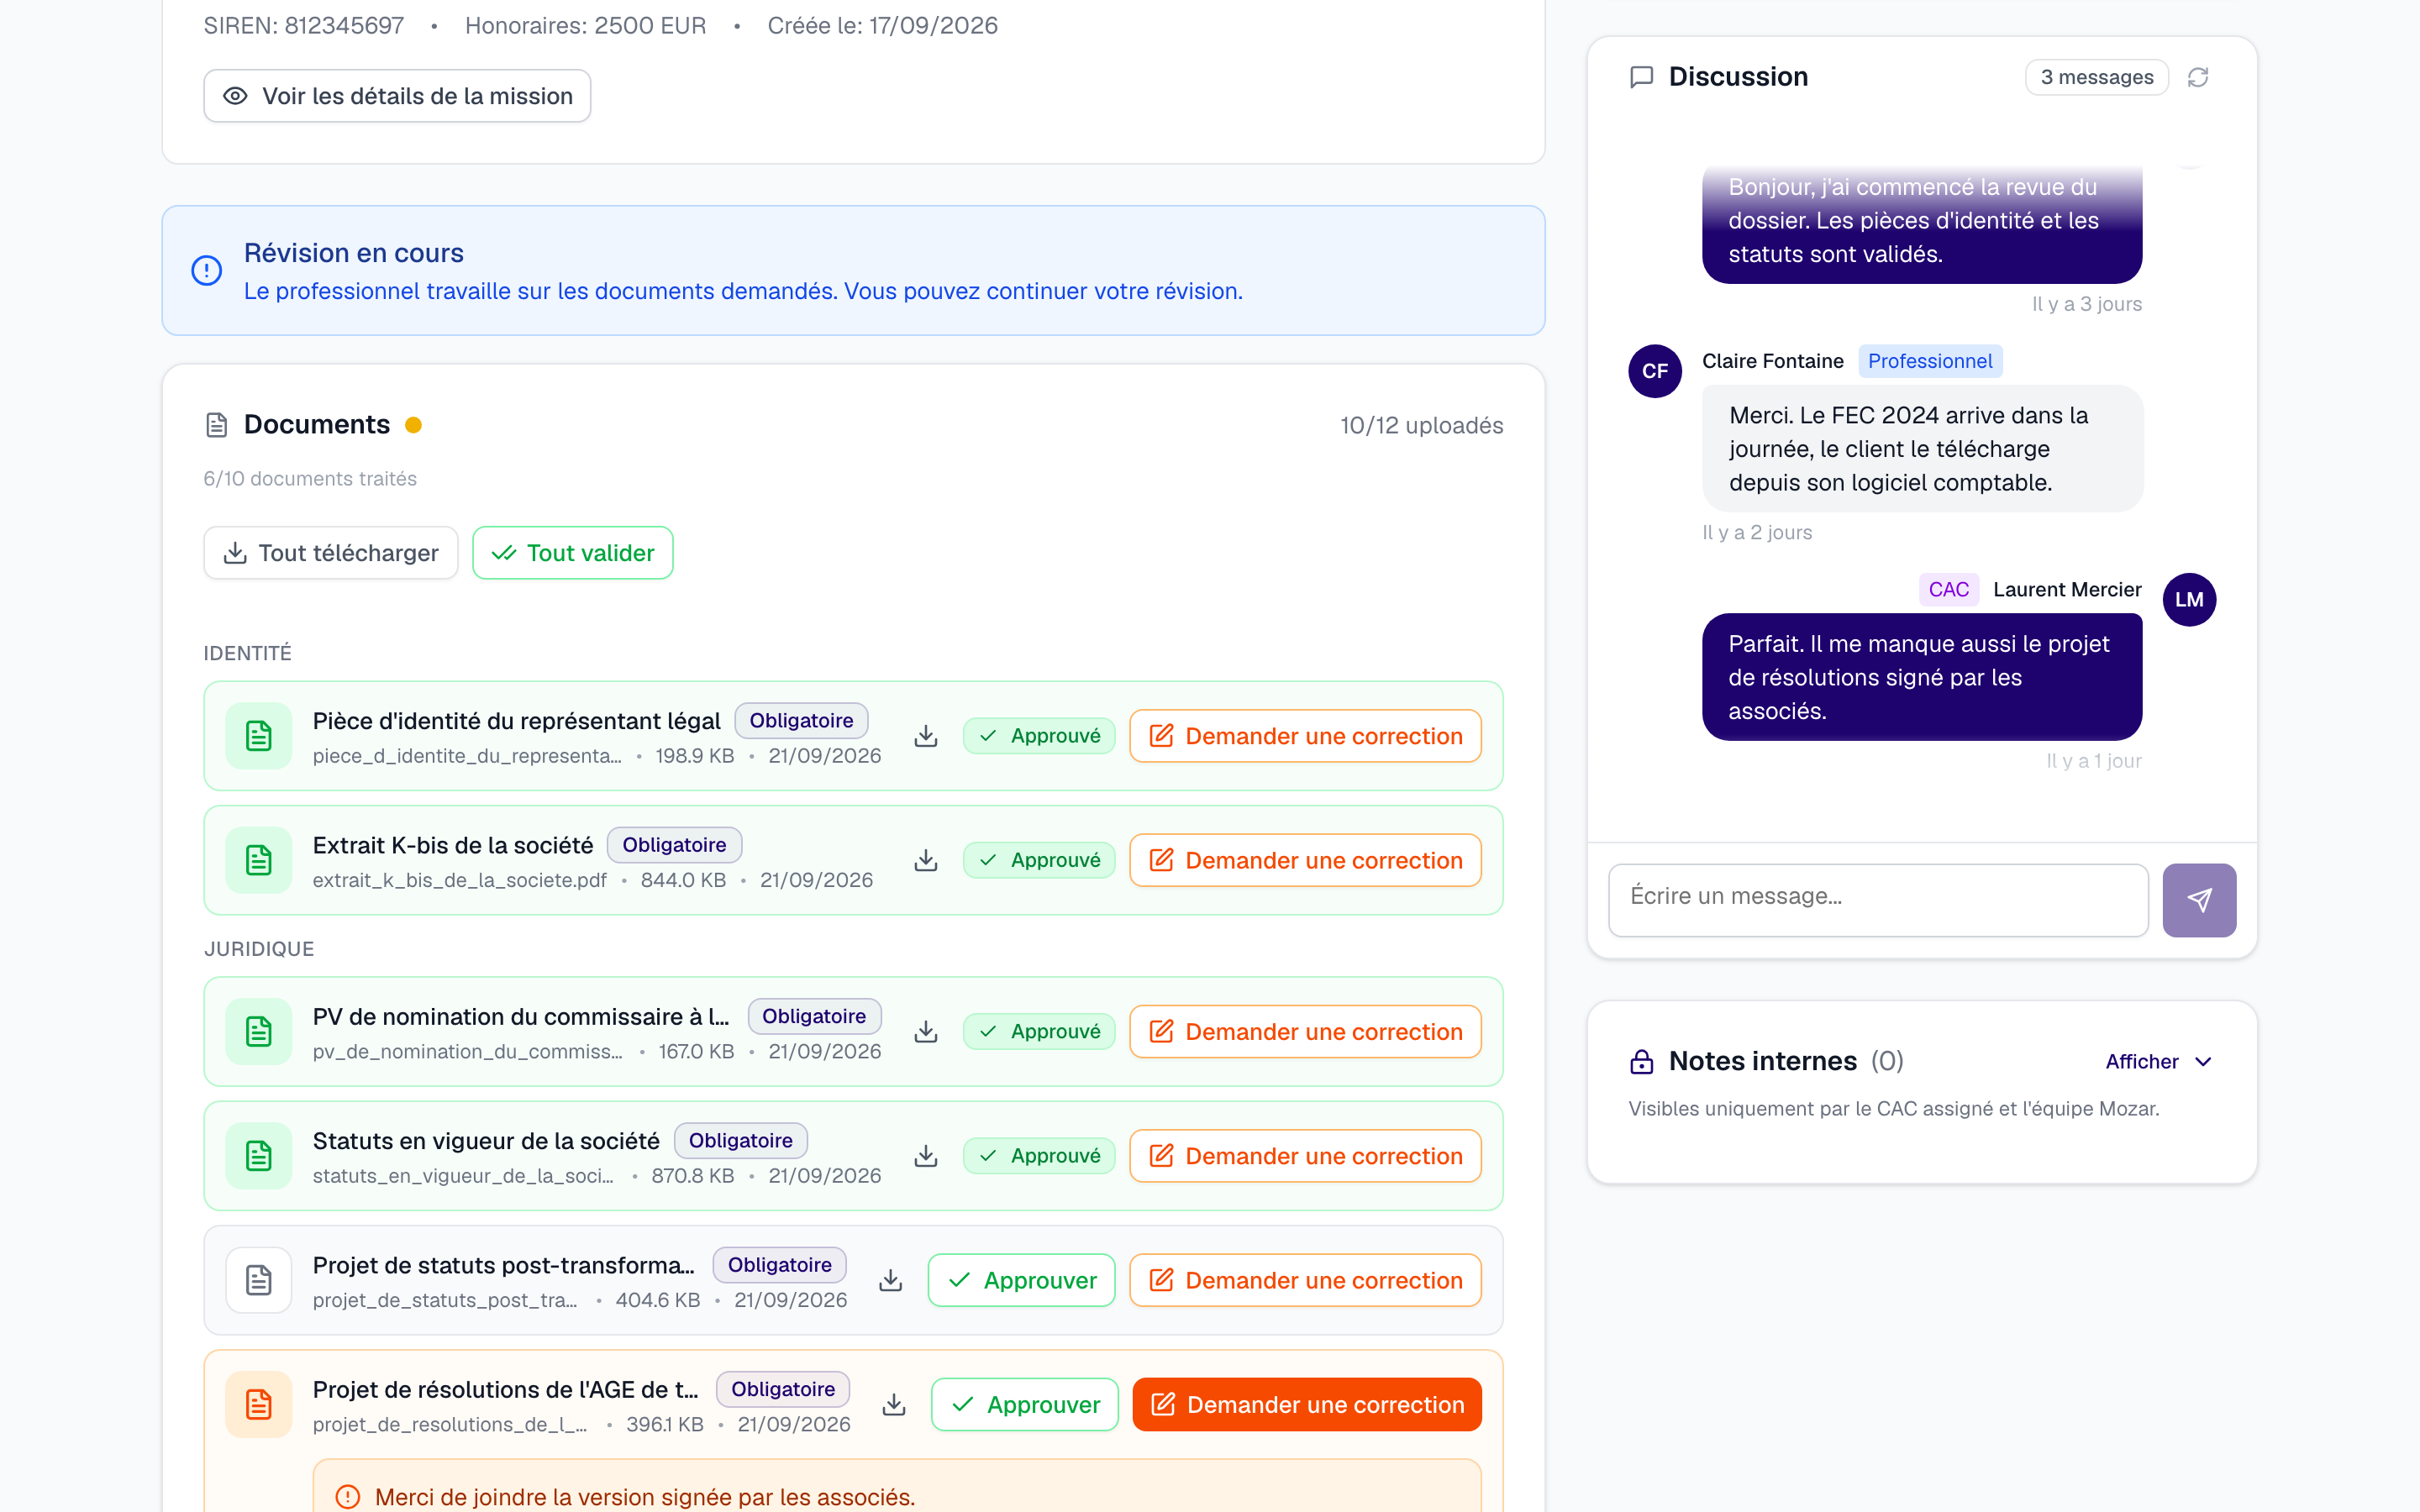Click the green document icon for Extrait K-bis
The image size is (2420, 1512).
(x=259, y=860)
